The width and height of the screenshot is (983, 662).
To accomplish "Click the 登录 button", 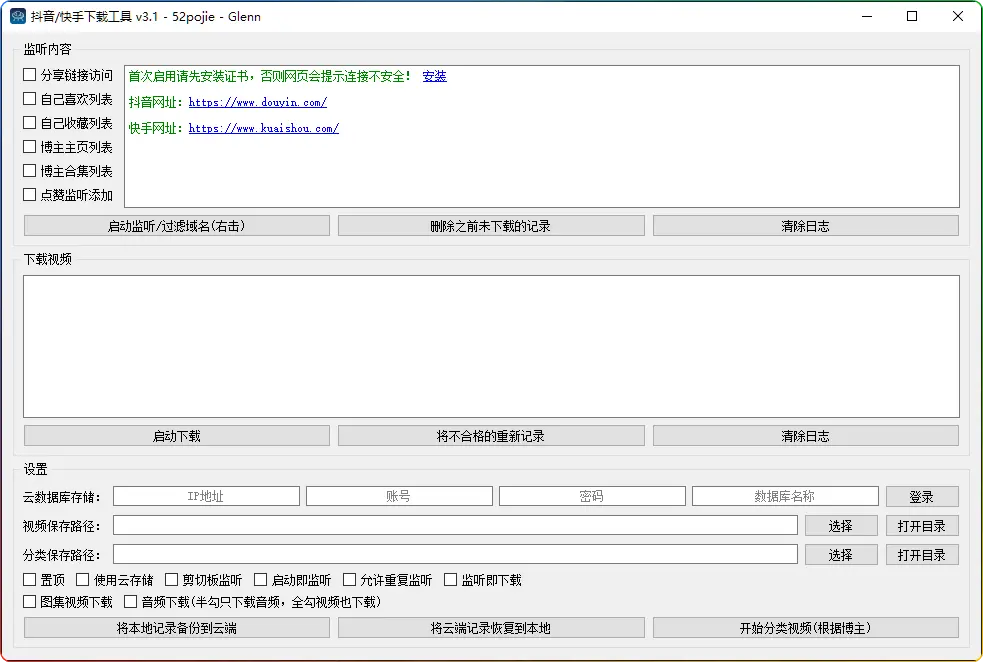I will click(x=922, y=496).
